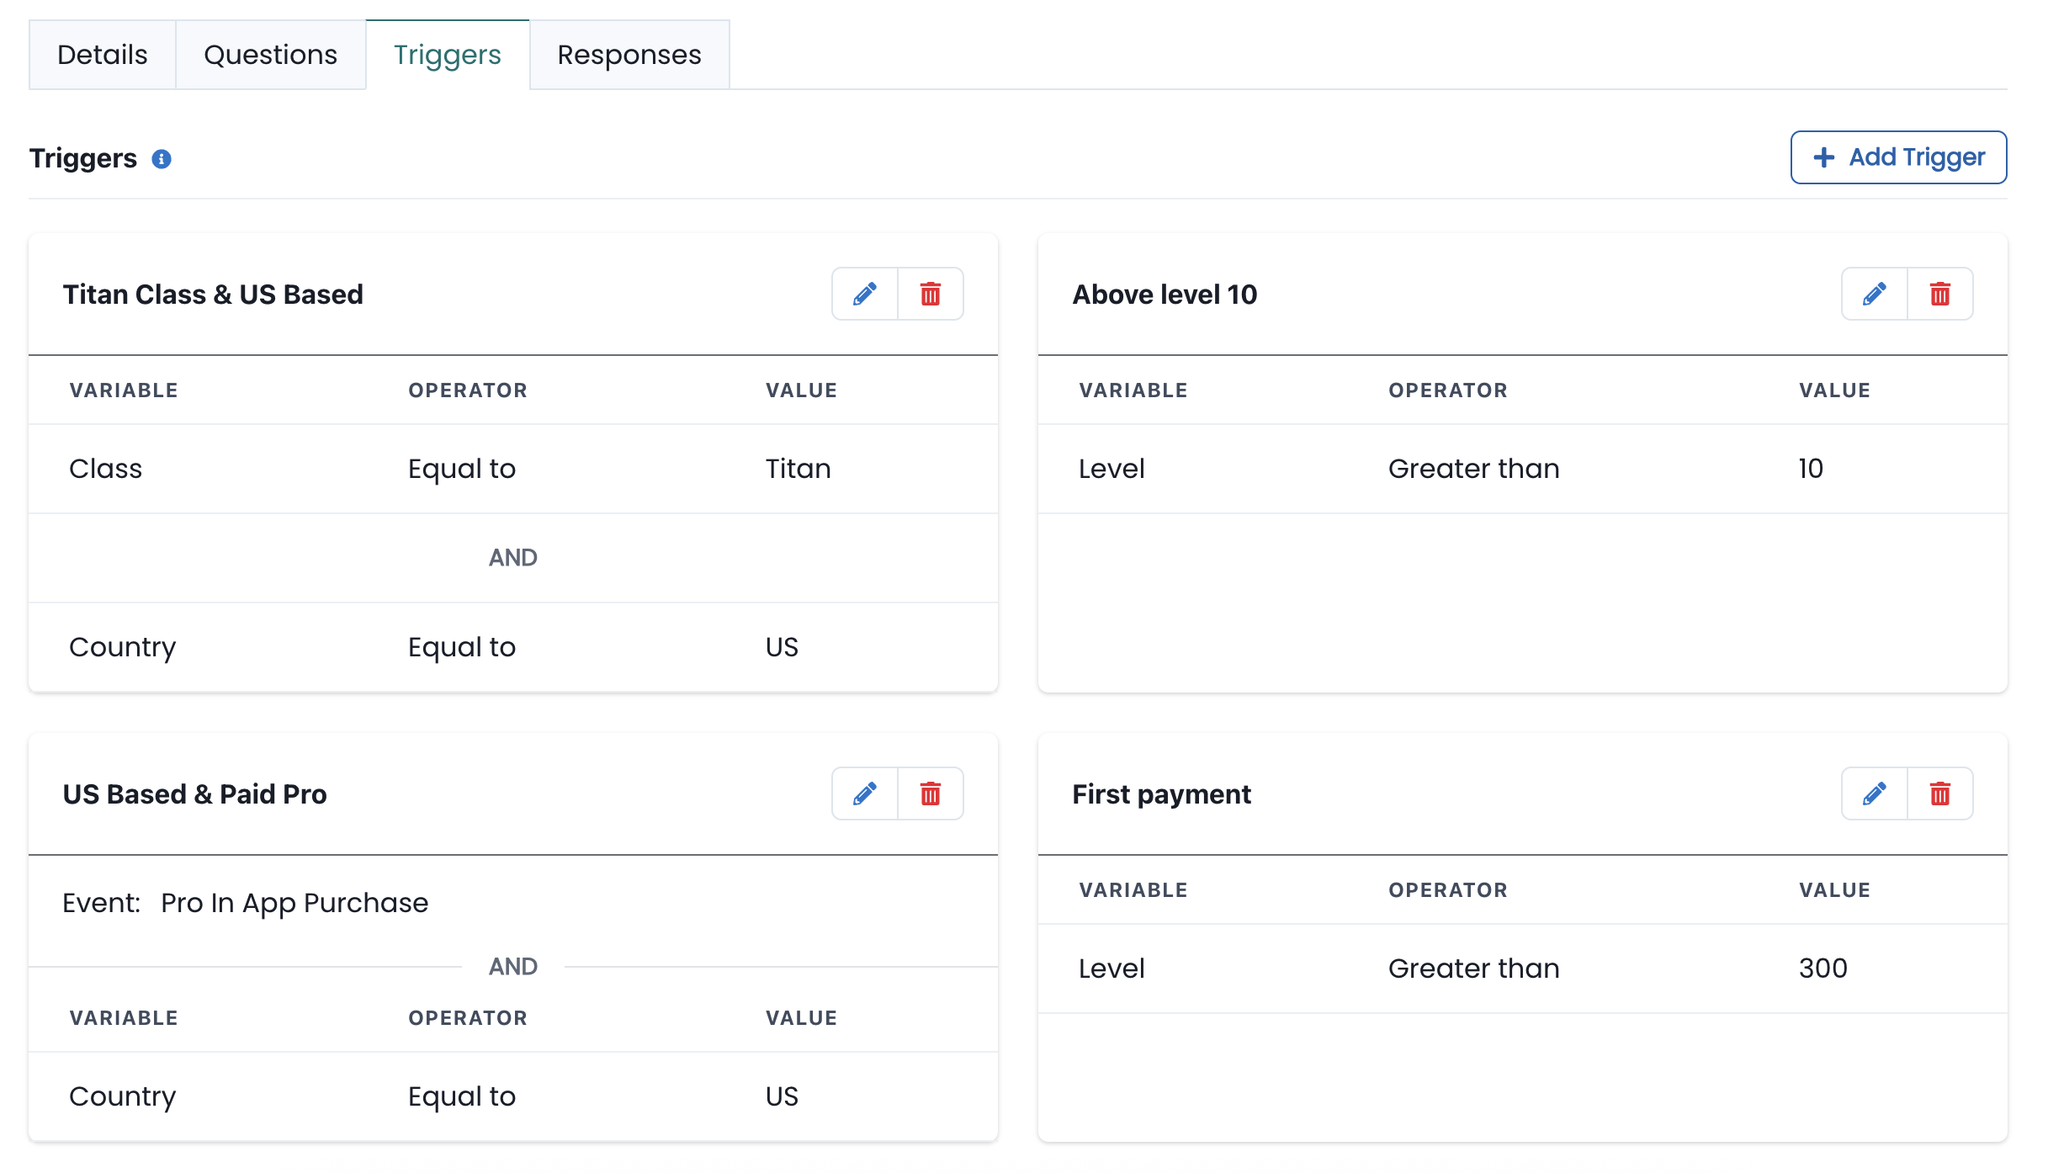Open the Details tab
Viewport: 2048px width, 1173px height.
102,55
